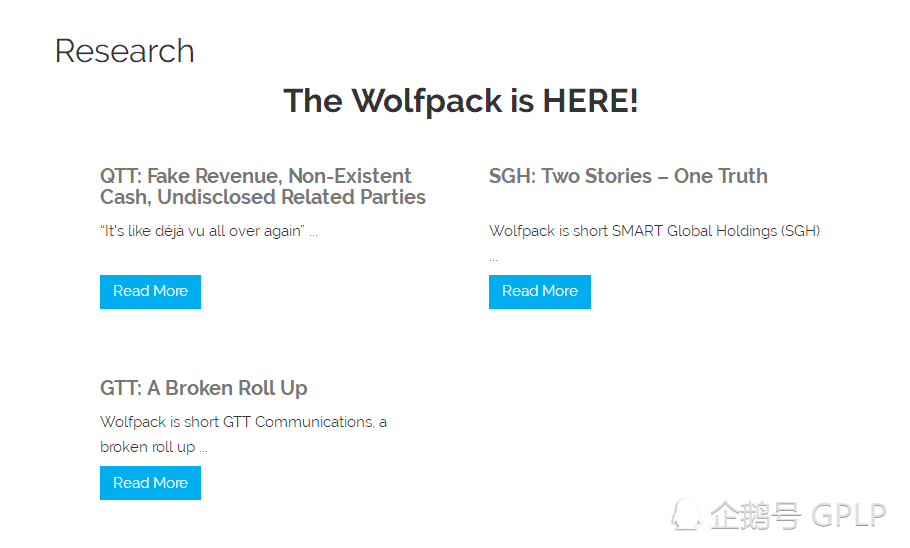The width and height of the screenshot is (910, 548).
Task: Click the "It's like déjà vu all over again" excerpt
Action: 201,231
